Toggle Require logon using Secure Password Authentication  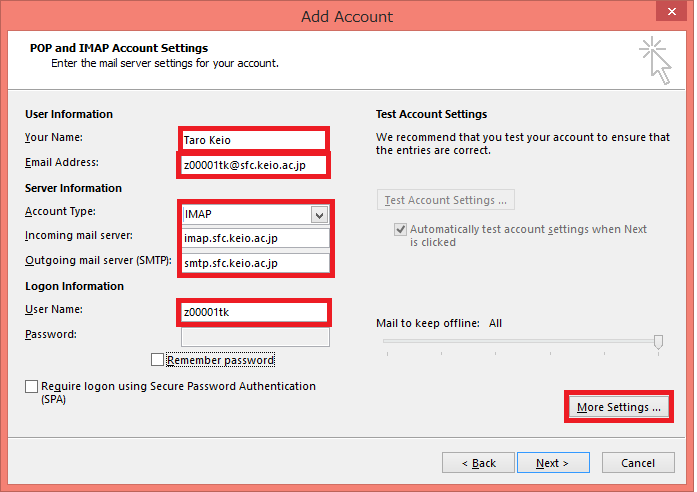pos(32,387)
